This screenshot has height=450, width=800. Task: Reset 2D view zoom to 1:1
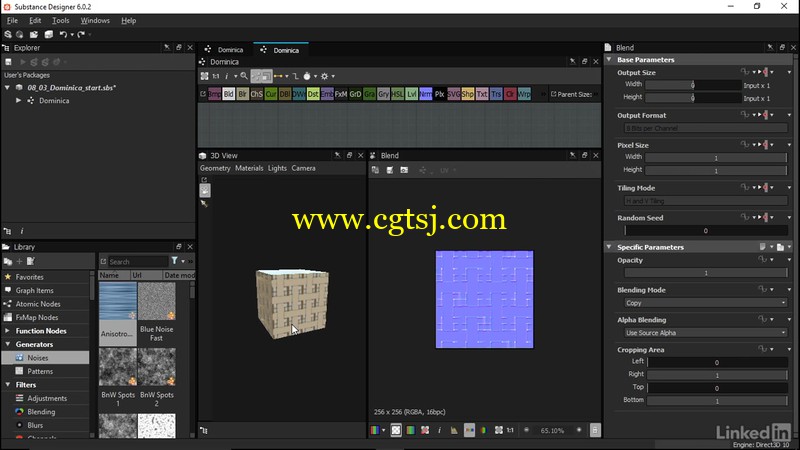[510, 430]
